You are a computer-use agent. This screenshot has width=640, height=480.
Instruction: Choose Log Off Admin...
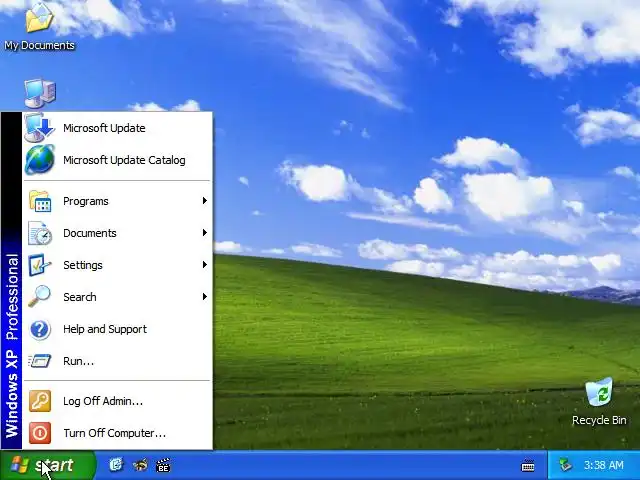coord(118,401)
